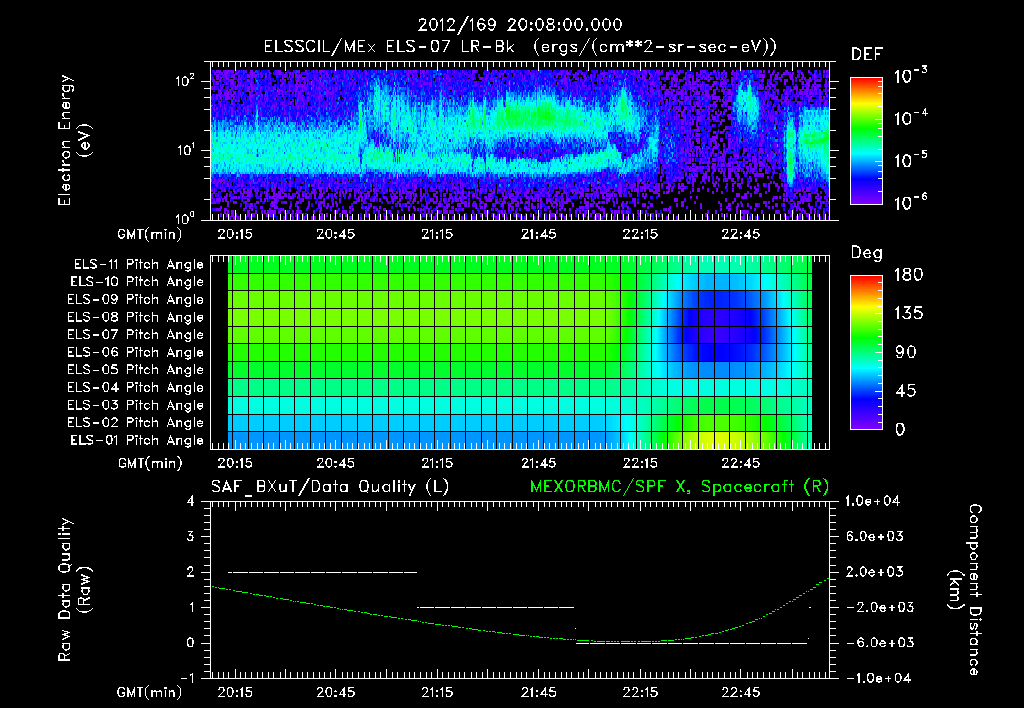Click the DEF color bar
The width and height of the screenshot is (1024, 708).
[866, 141]
